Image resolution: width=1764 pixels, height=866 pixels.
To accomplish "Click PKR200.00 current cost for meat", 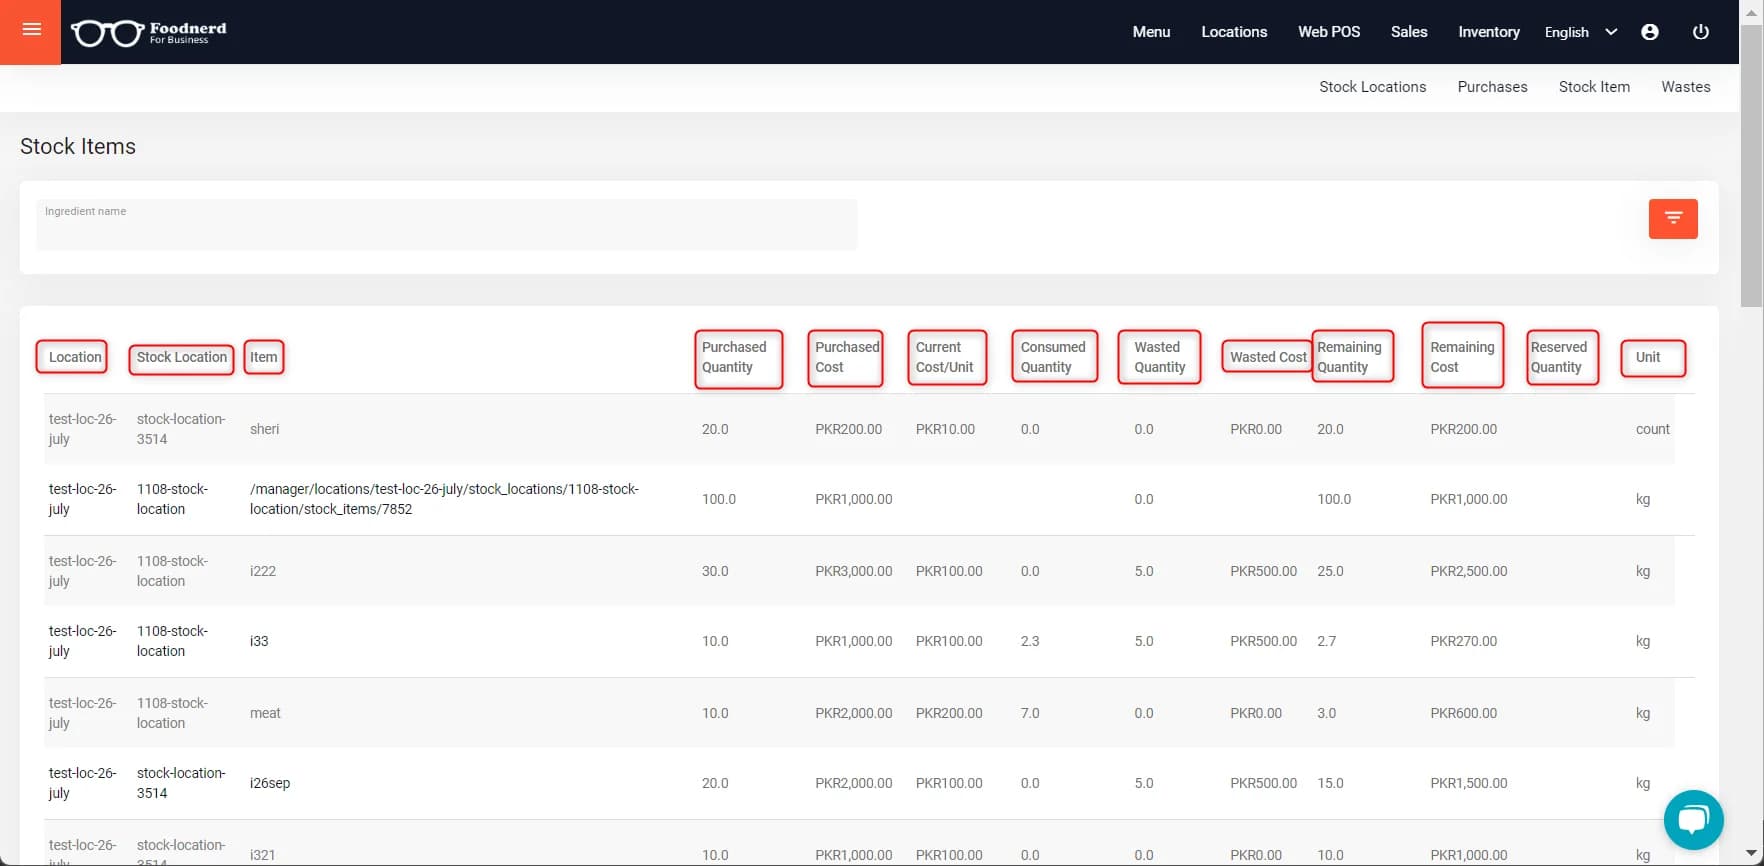I will point(949,713).
